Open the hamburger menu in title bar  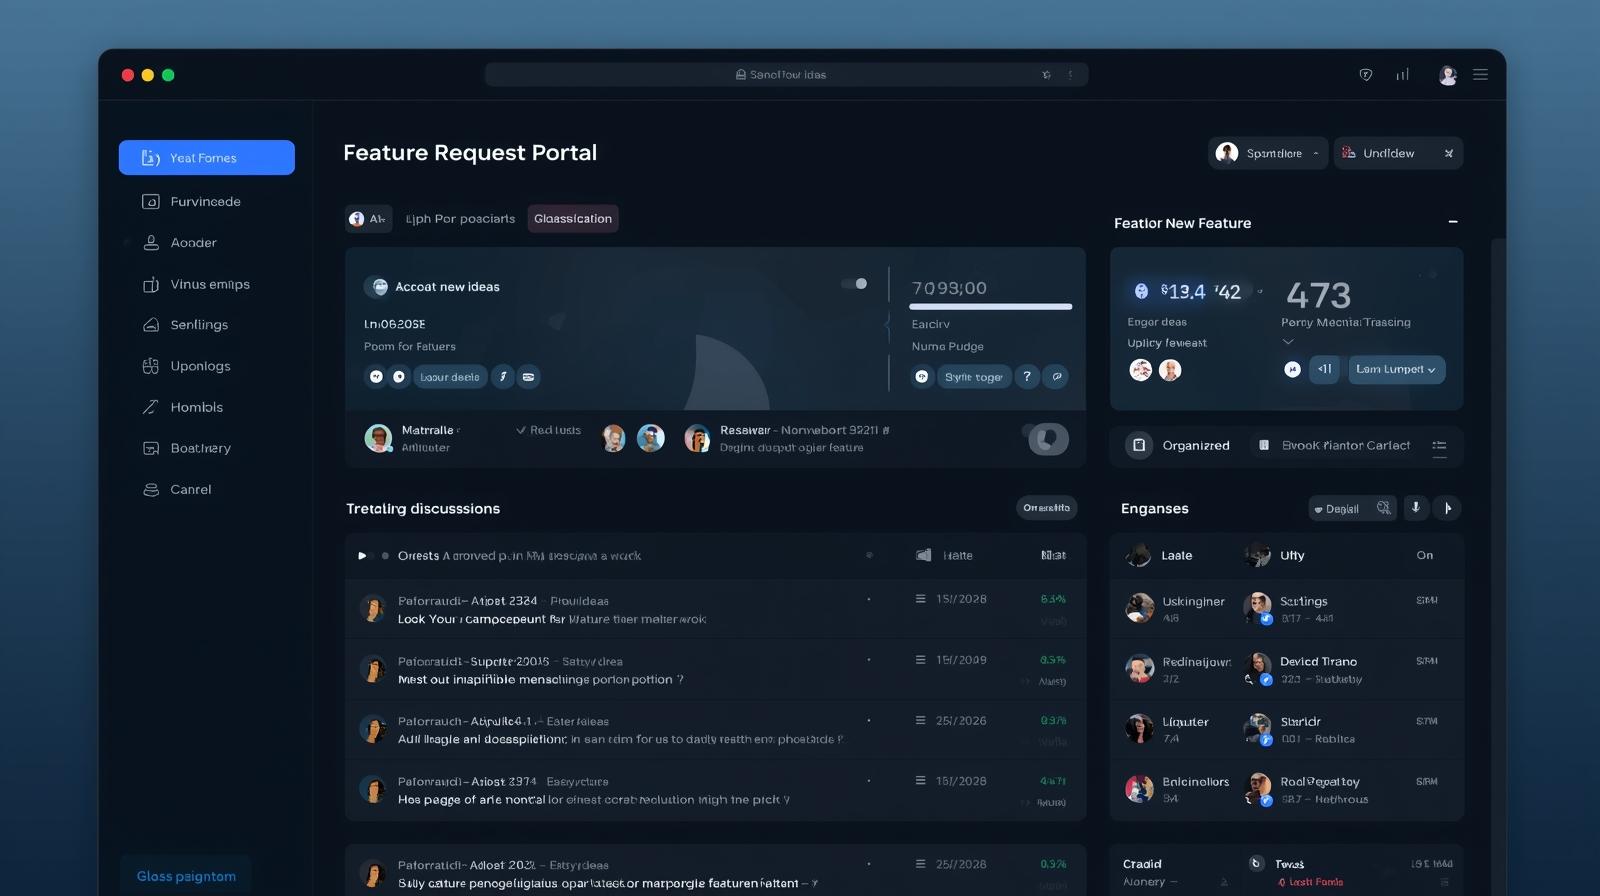1481,75
